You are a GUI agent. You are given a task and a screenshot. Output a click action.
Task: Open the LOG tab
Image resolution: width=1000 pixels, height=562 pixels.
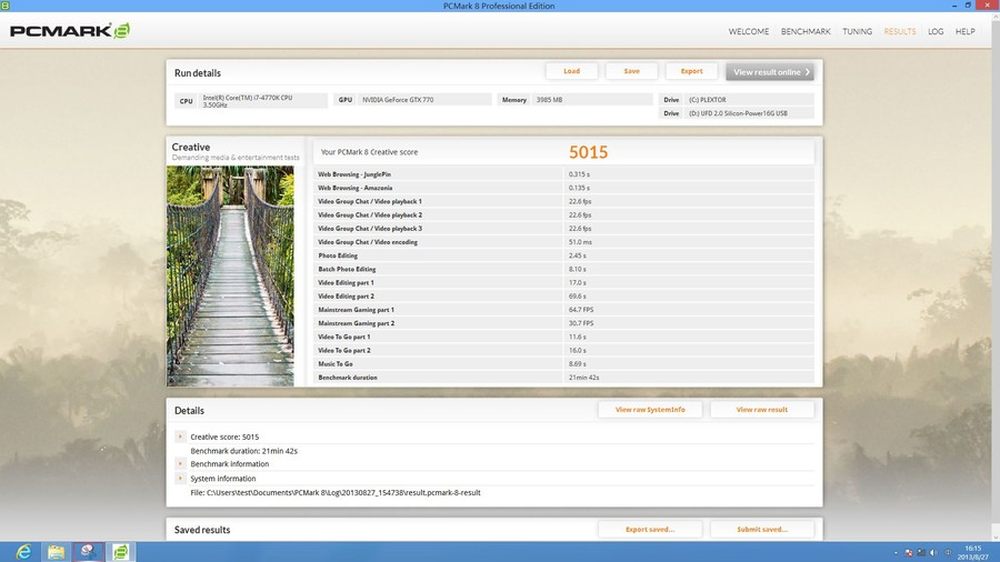[x=936, y=31]
